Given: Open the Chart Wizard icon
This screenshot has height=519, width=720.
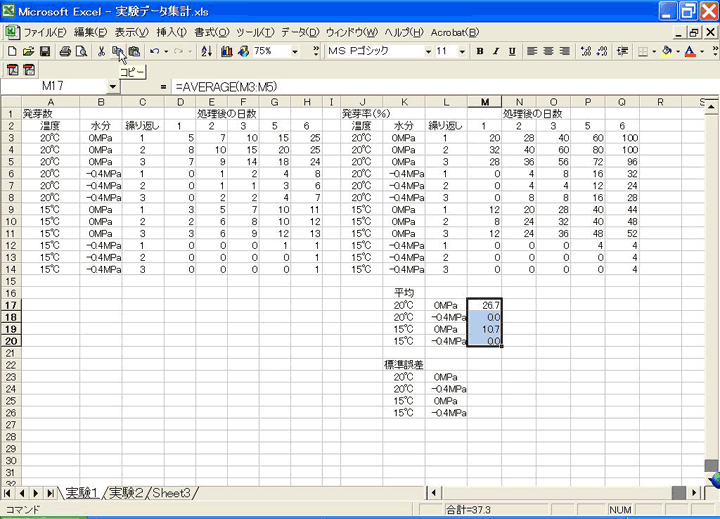Looking at the screenshot, I should 226,51.
